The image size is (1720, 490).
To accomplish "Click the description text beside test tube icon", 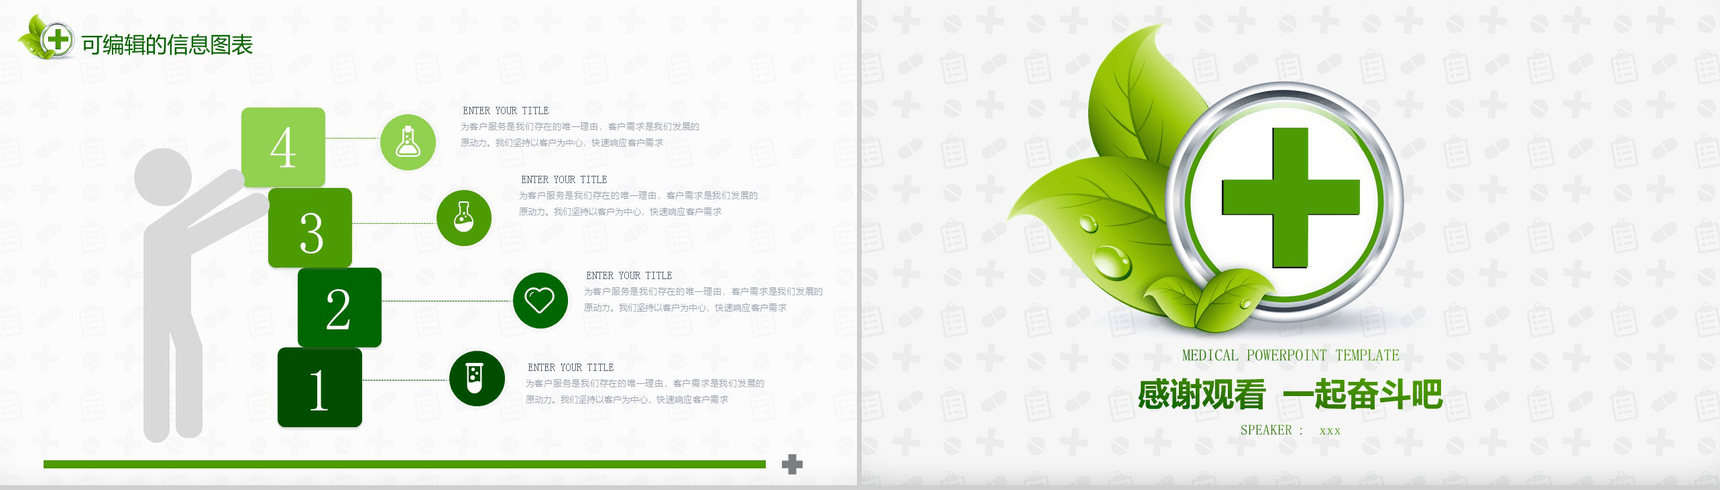I will coord(644,392).
